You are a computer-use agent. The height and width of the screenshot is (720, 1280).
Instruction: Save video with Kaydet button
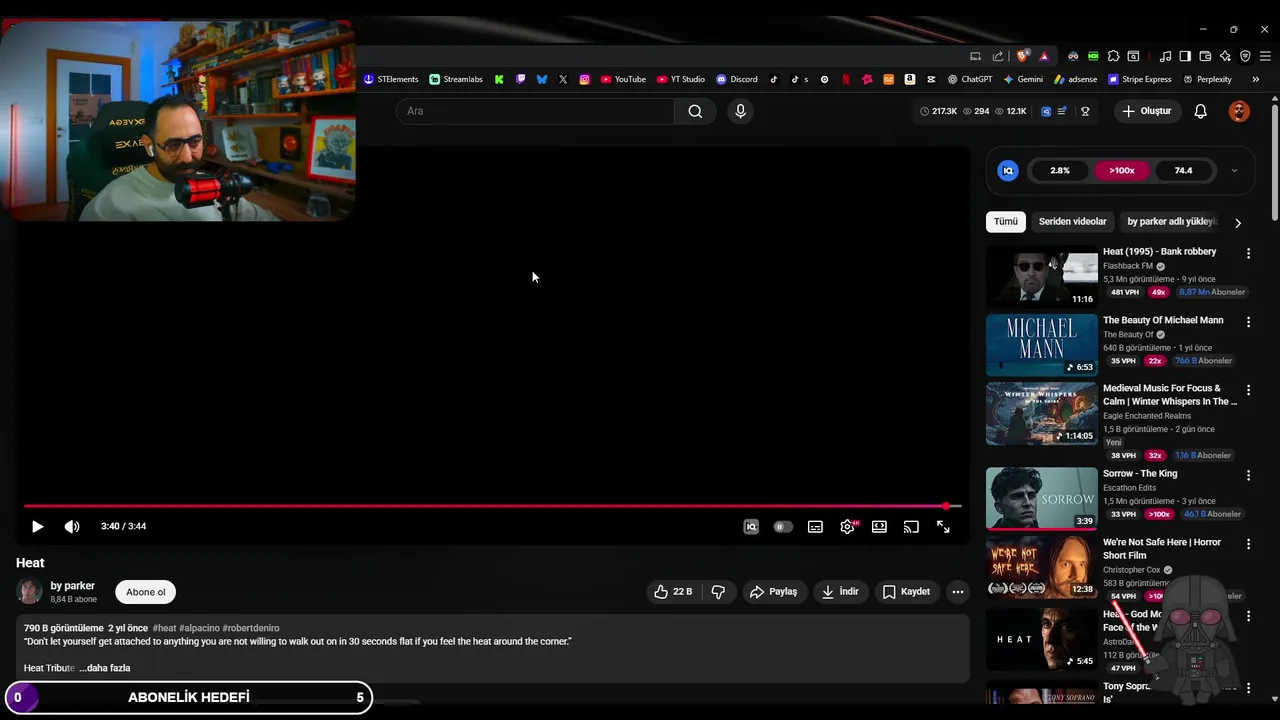click(906, 592)
